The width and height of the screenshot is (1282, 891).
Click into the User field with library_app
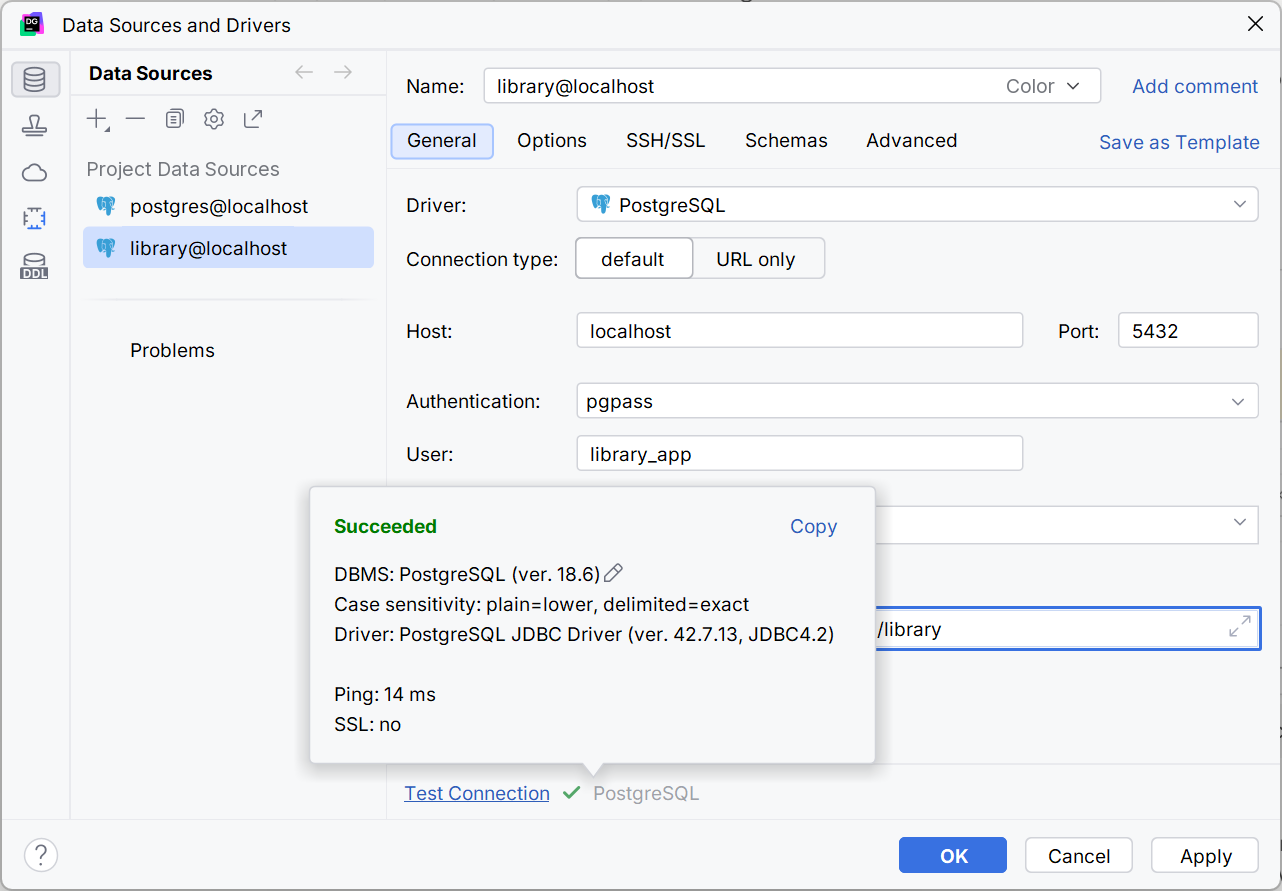(800, 454)
